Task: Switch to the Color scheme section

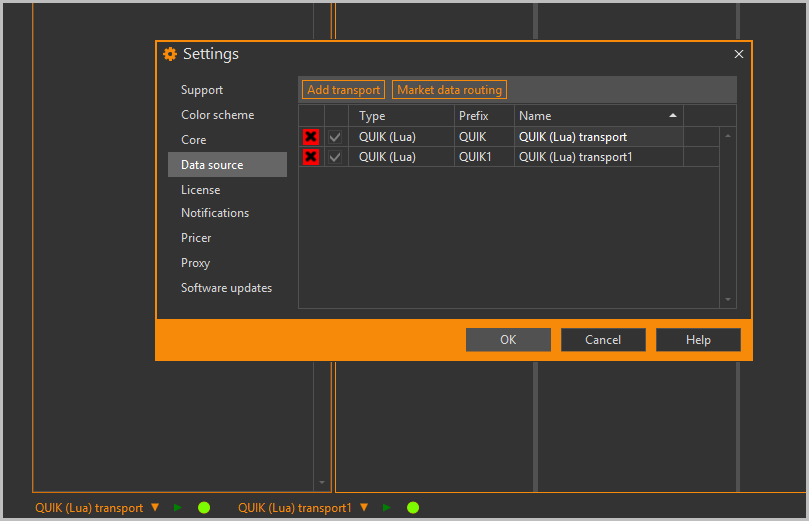Action: click(218, 115)
